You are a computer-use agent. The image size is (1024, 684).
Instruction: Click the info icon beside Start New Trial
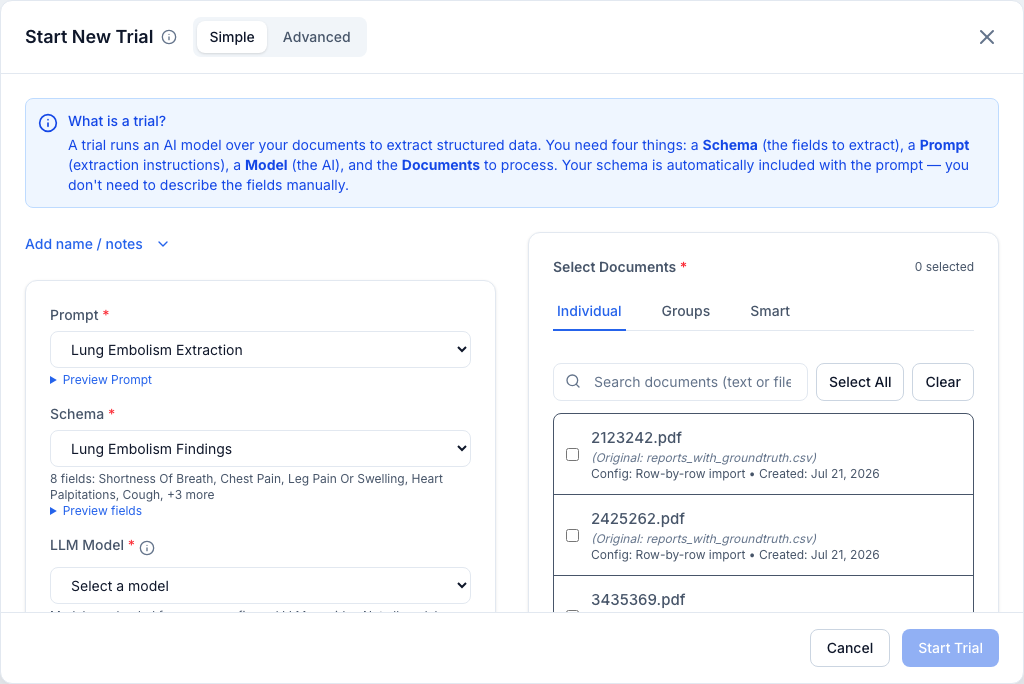(169, 37)
